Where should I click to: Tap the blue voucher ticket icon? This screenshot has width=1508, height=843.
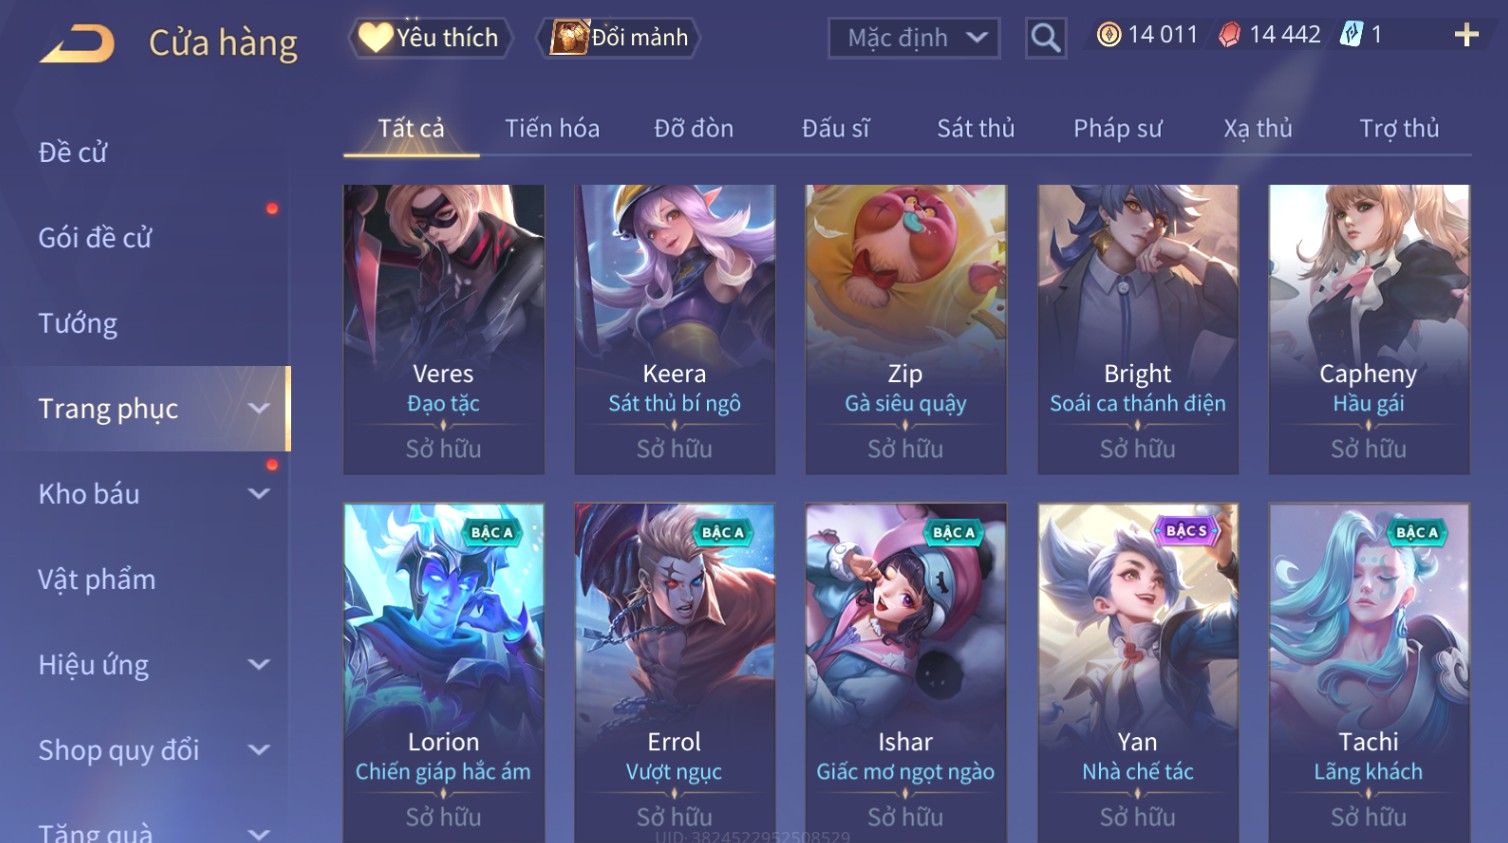[1351, 35]
